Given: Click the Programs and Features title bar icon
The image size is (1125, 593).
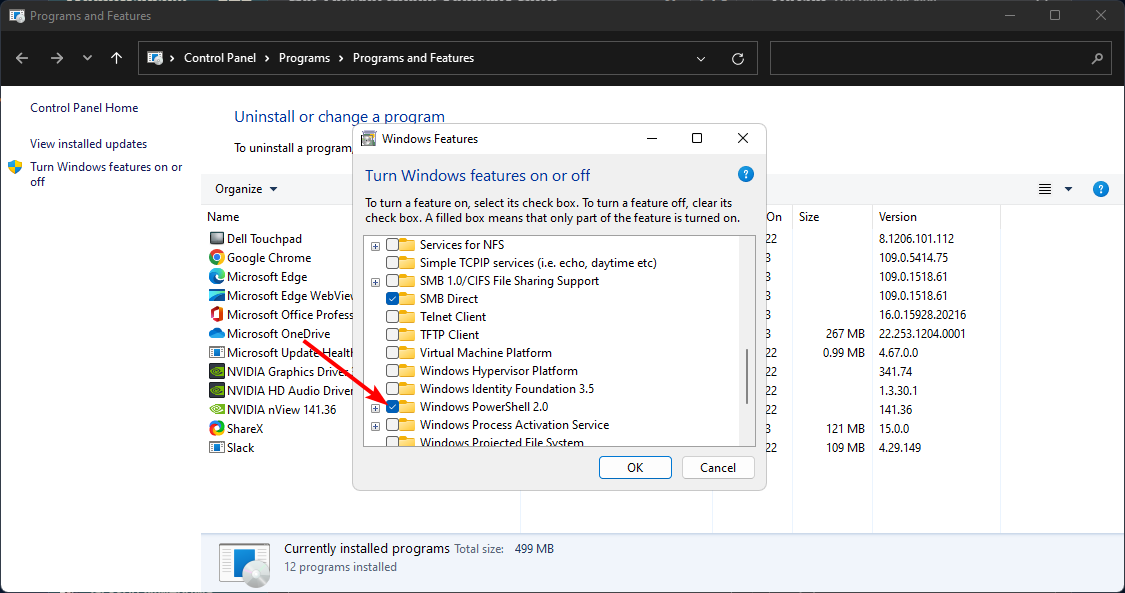Looking at the screenshot, I should (17, 15).
